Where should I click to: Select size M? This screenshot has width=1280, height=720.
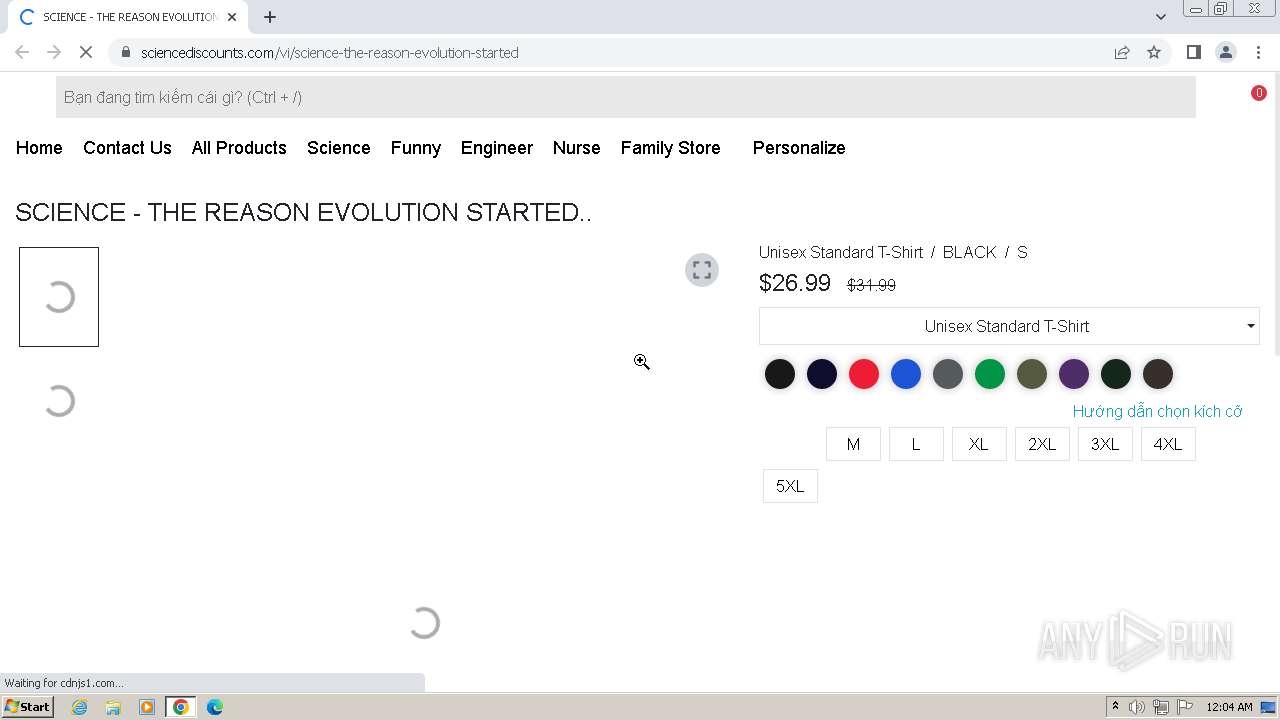point(853,444)
